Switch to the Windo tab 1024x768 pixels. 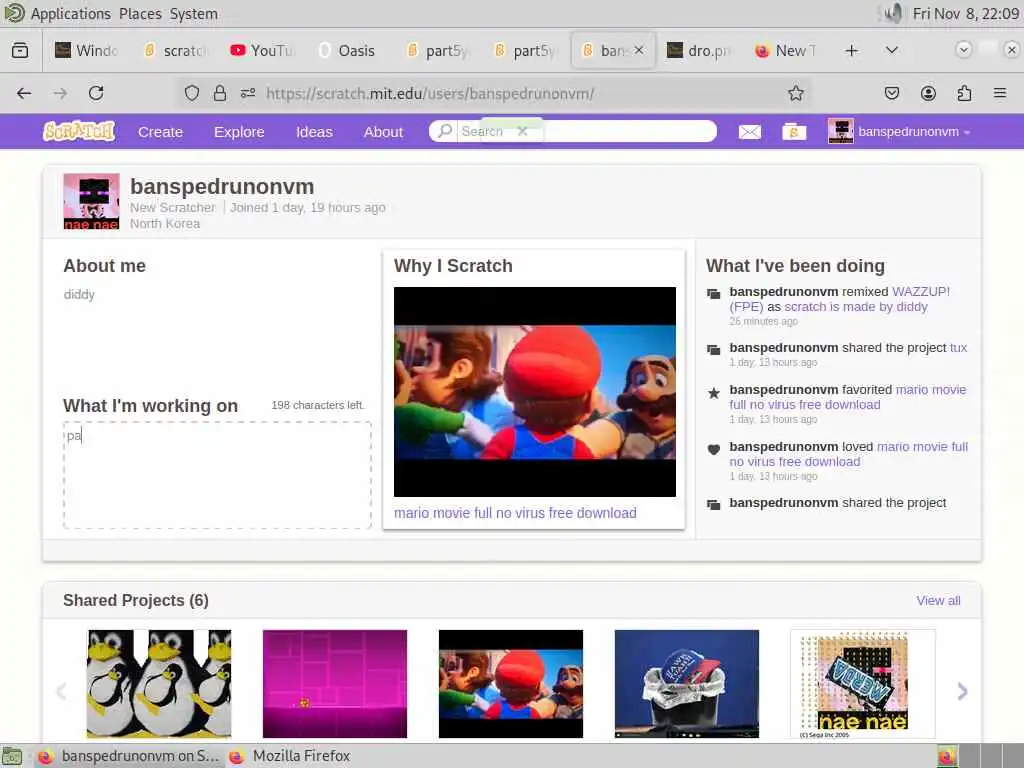88,50
